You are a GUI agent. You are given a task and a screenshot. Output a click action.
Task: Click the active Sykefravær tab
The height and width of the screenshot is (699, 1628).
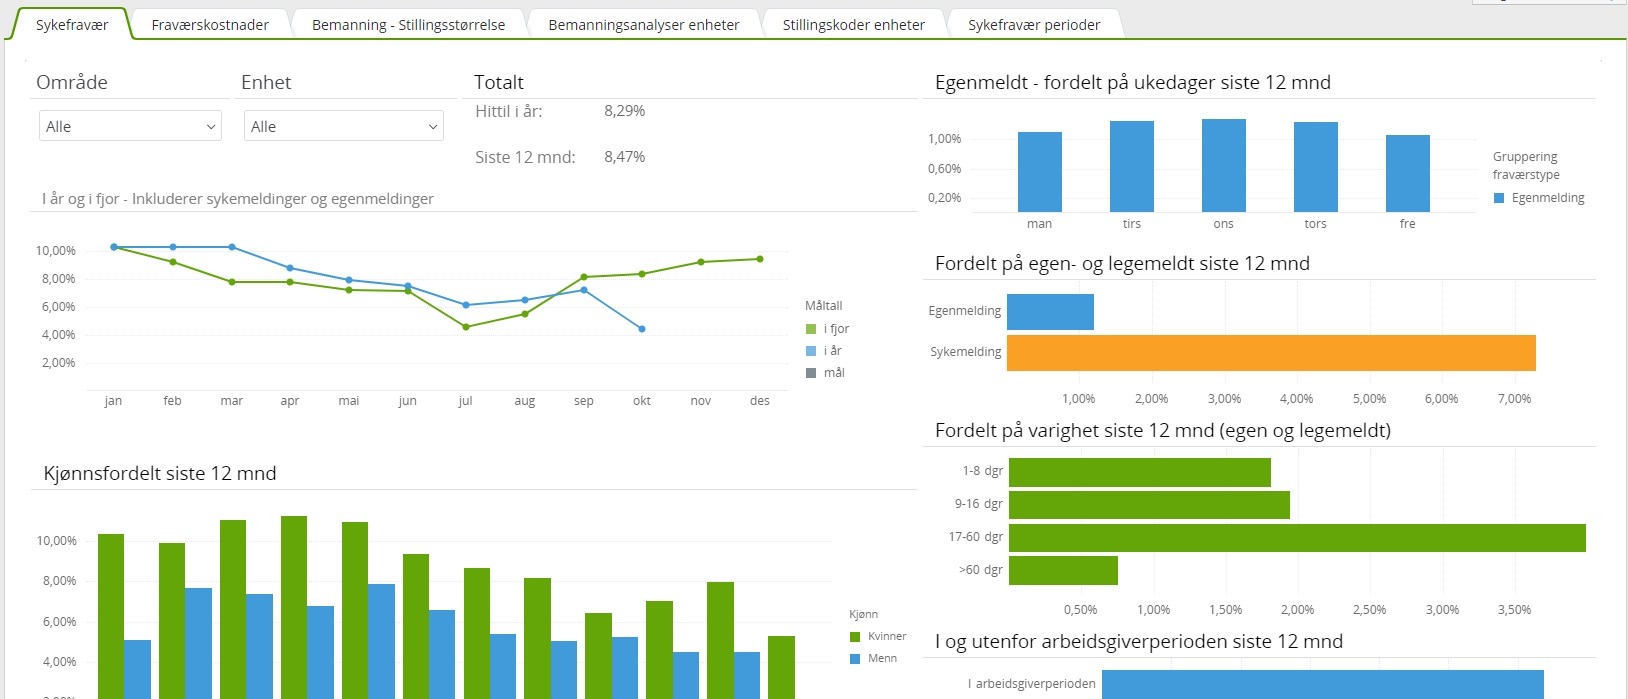71,25
